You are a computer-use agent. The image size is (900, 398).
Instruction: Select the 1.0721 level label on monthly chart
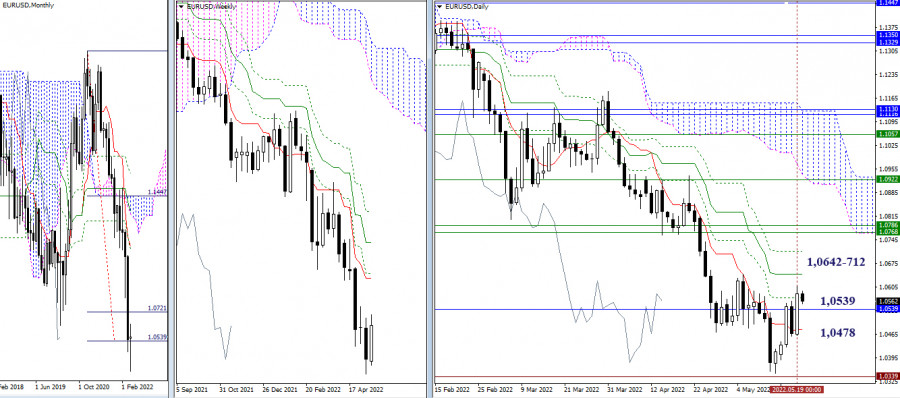coord(157,308)
